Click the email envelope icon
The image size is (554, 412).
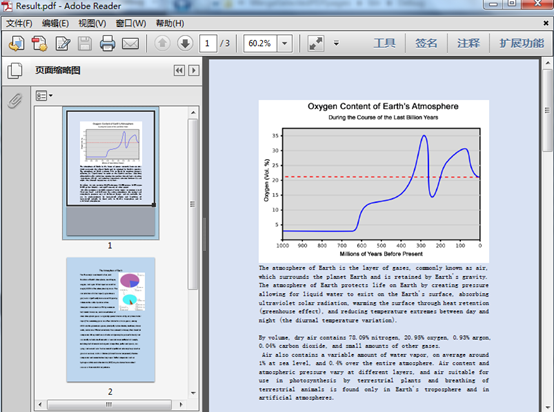tap(130, 43)
